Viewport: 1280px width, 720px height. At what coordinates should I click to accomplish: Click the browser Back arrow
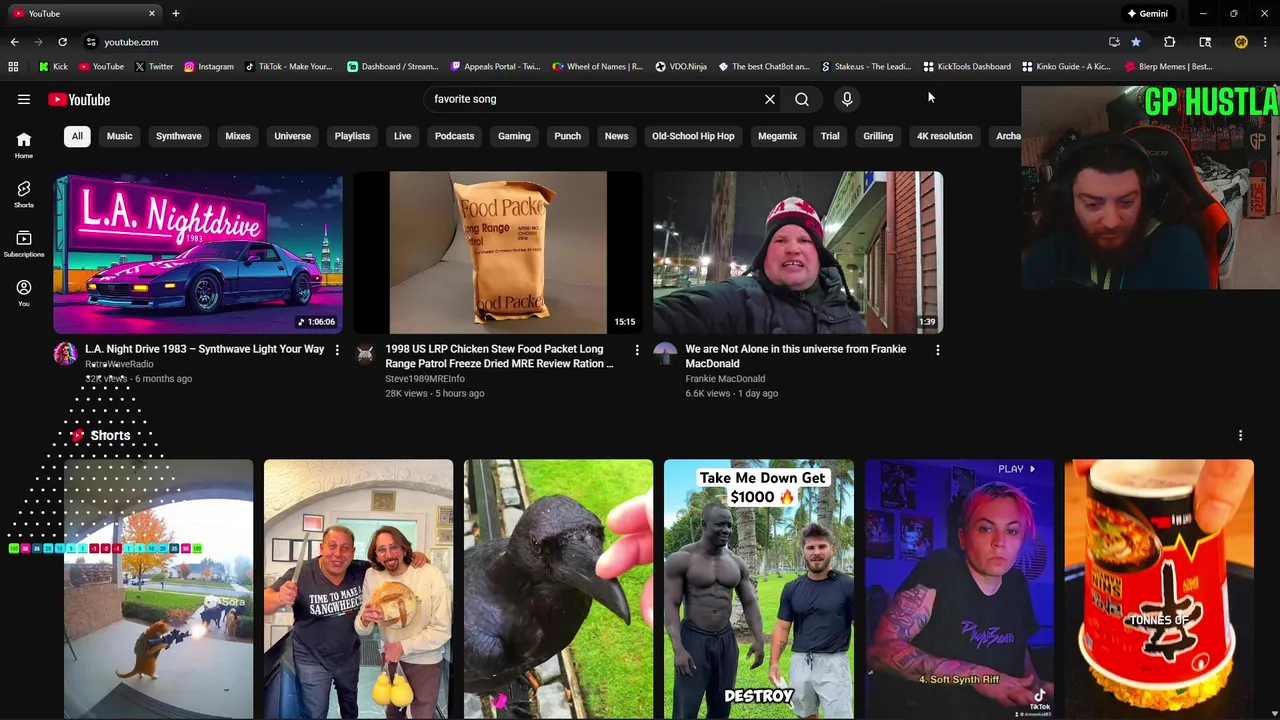(x=14, y=42)
